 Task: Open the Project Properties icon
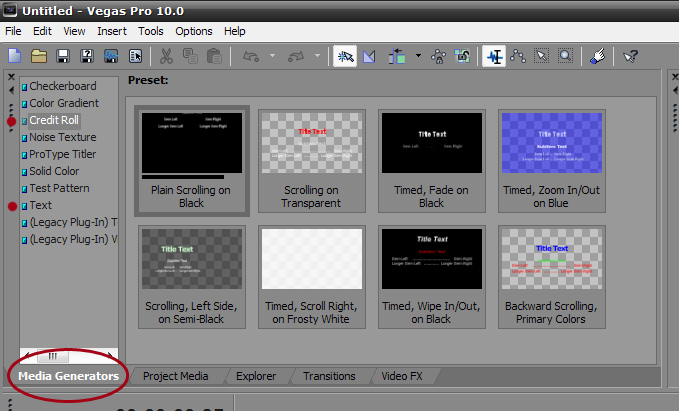(136, 56)
